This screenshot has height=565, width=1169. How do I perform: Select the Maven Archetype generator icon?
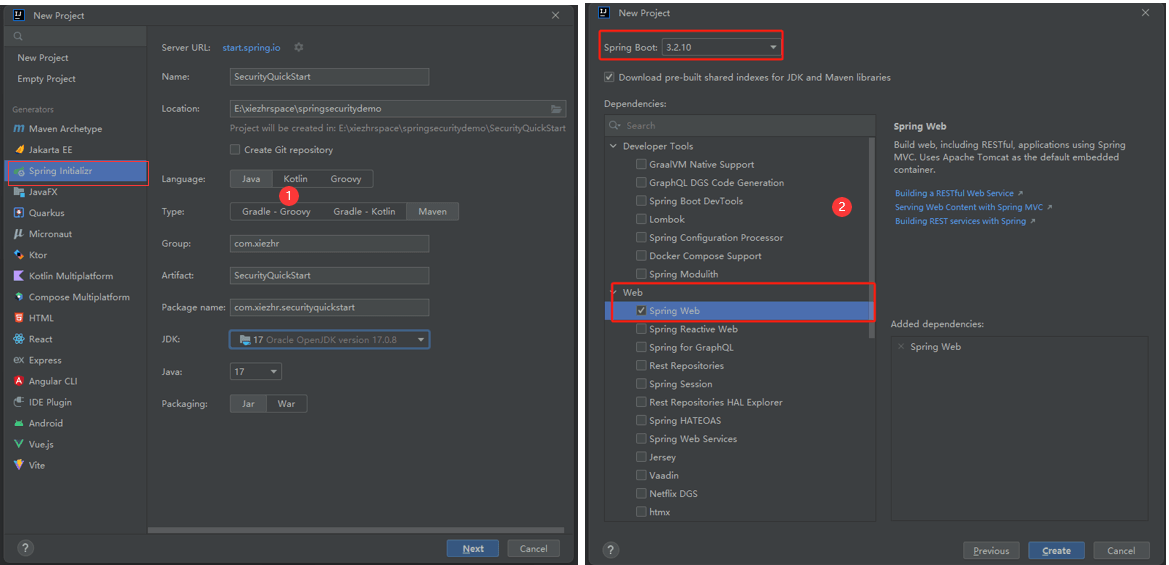pos(19,129)
